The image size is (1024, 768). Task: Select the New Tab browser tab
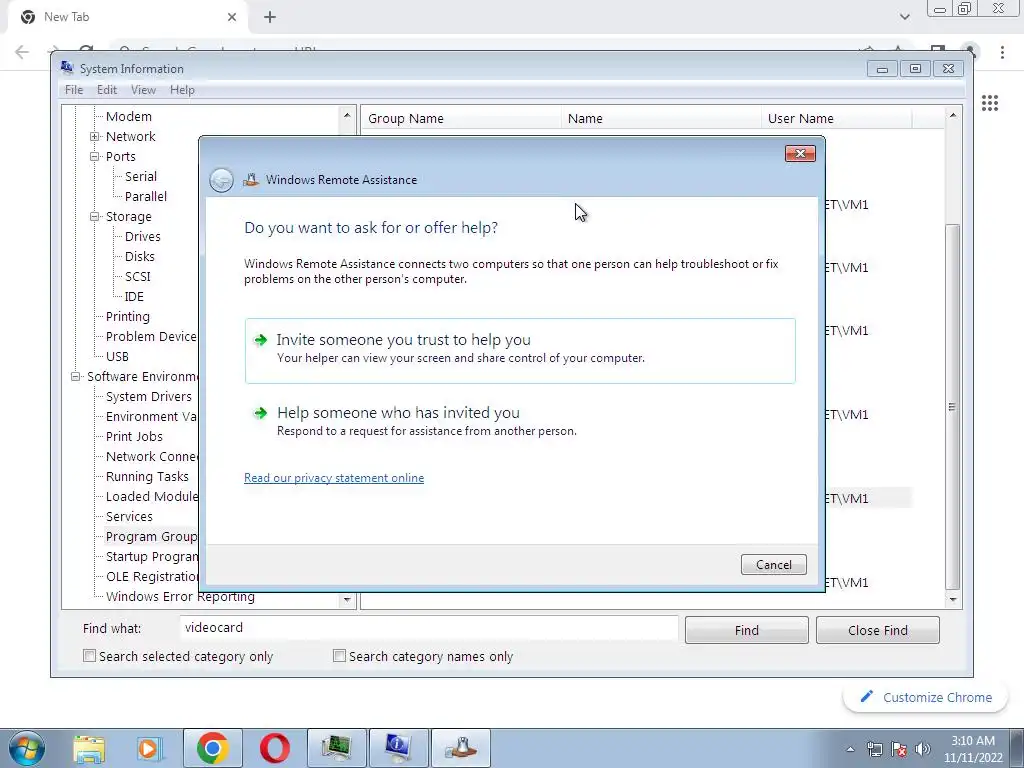pyautogui.click(x=127, y=18)
